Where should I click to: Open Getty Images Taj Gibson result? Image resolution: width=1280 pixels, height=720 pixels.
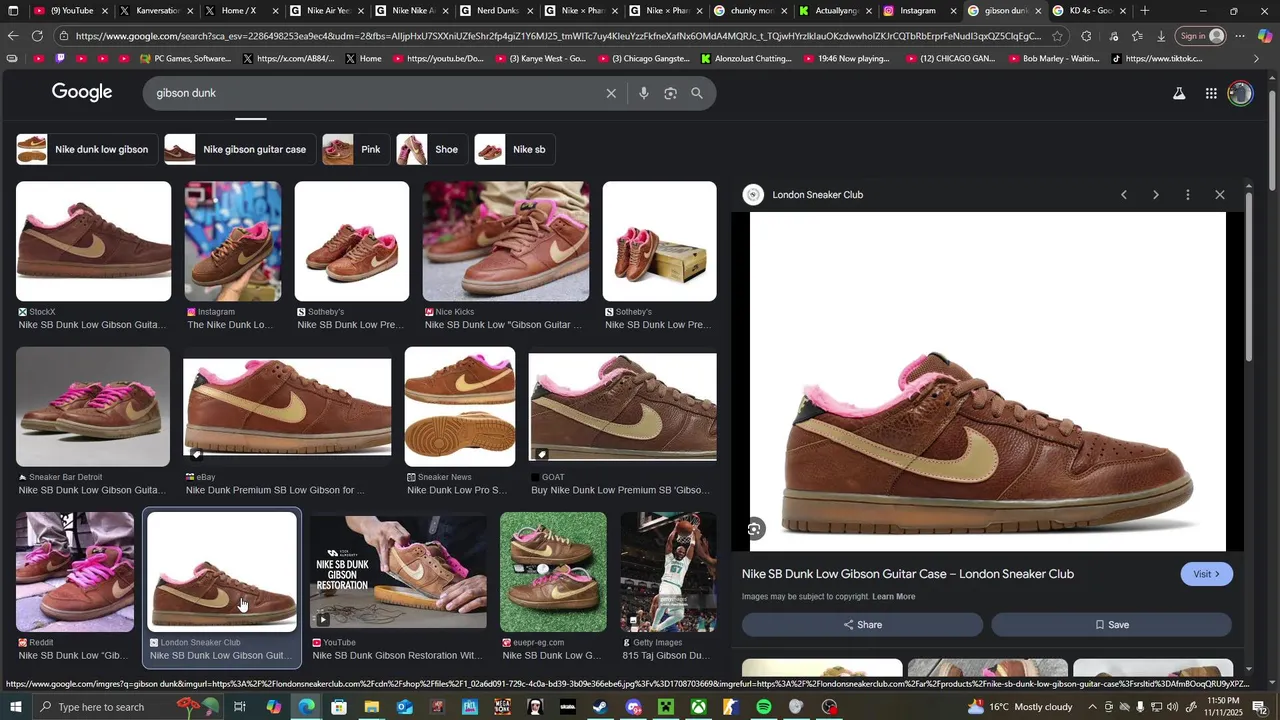tap(669, 572)
